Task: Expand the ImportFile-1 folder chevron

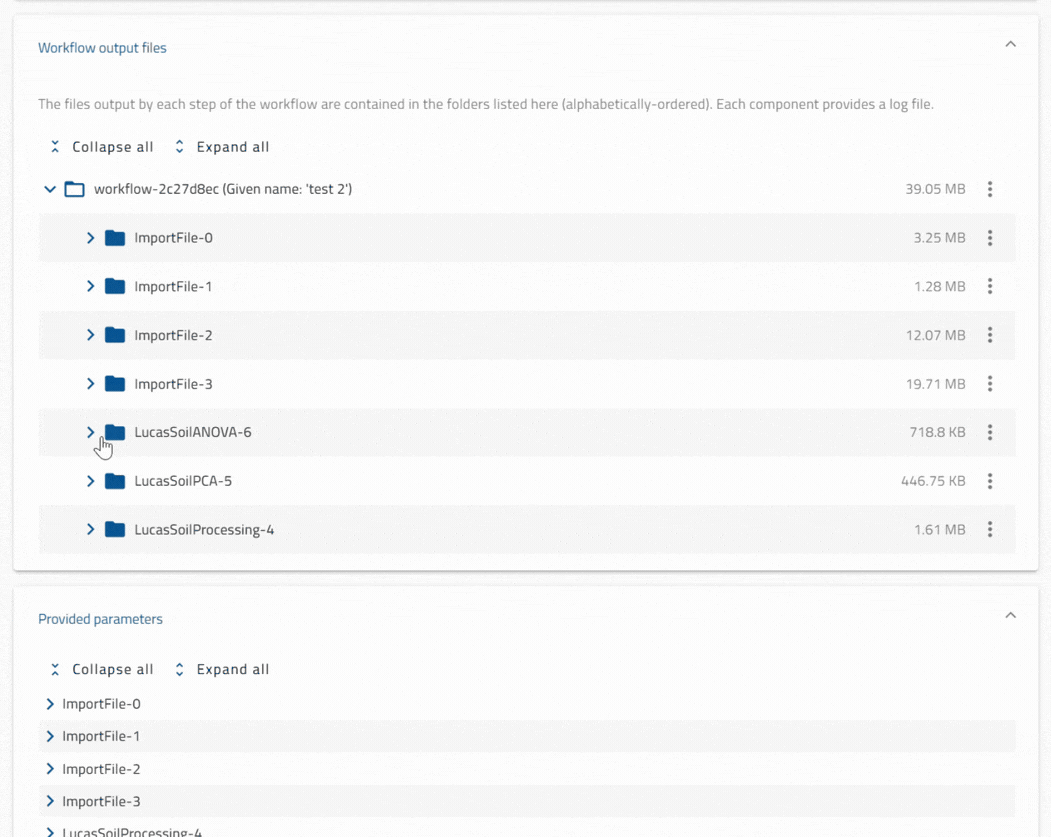Action: [90, 286]
